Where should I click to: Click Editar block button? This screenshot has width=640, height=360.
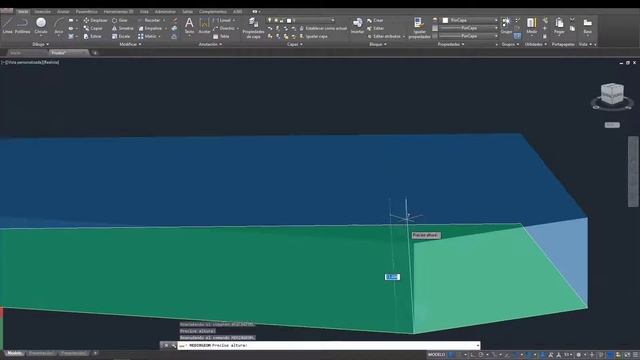click(375, 28)
